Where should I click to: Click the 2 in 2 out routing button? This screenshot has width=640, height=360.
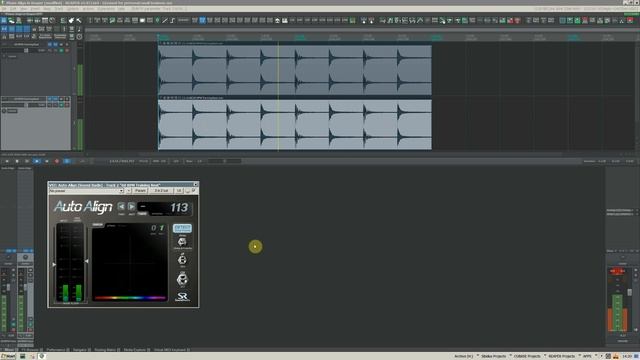pos(161,191)
